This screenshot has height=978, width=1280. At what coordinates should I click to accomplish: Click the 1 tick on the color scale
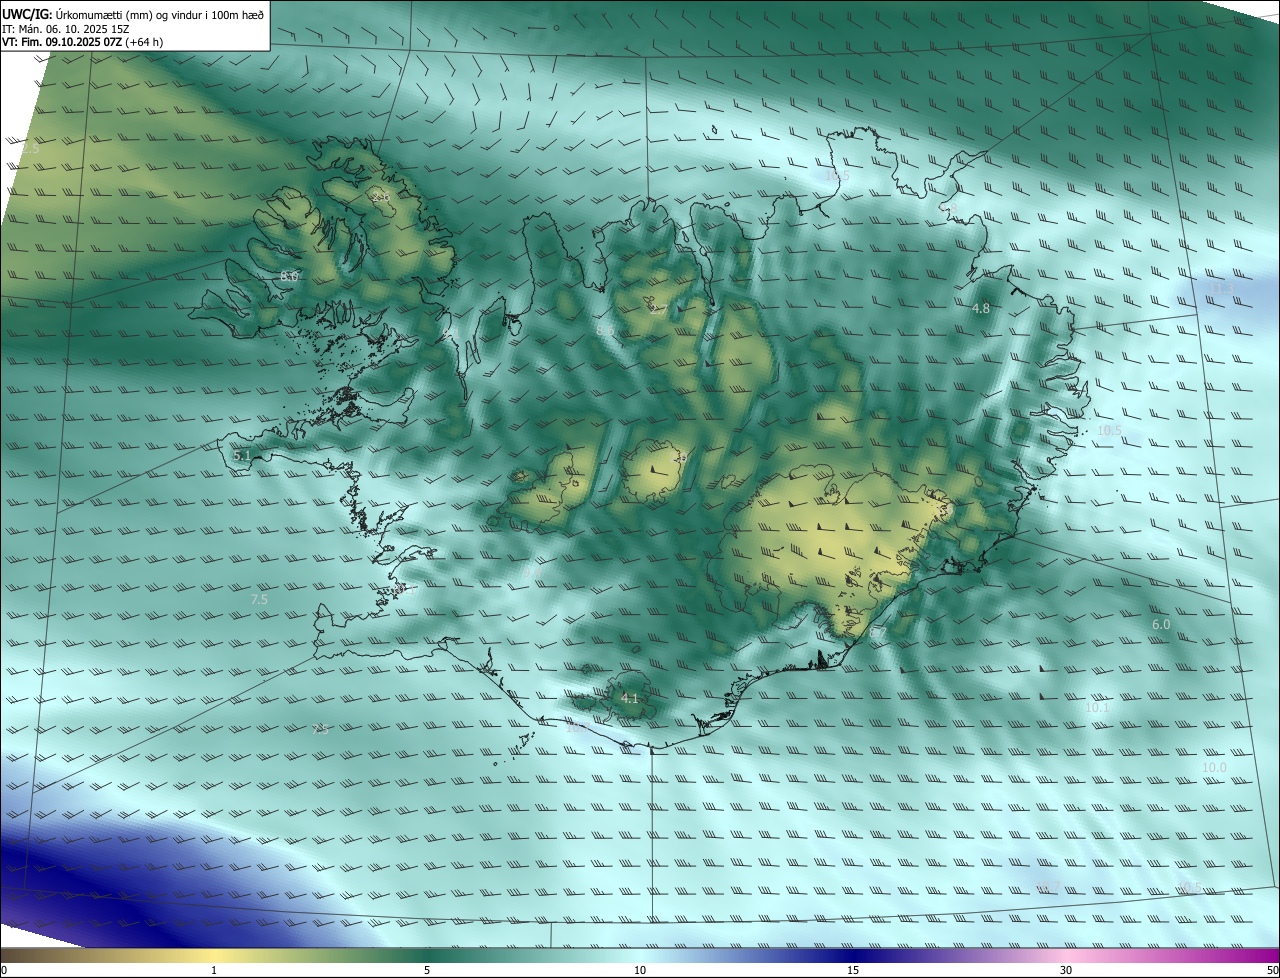(x=214, y=970)
